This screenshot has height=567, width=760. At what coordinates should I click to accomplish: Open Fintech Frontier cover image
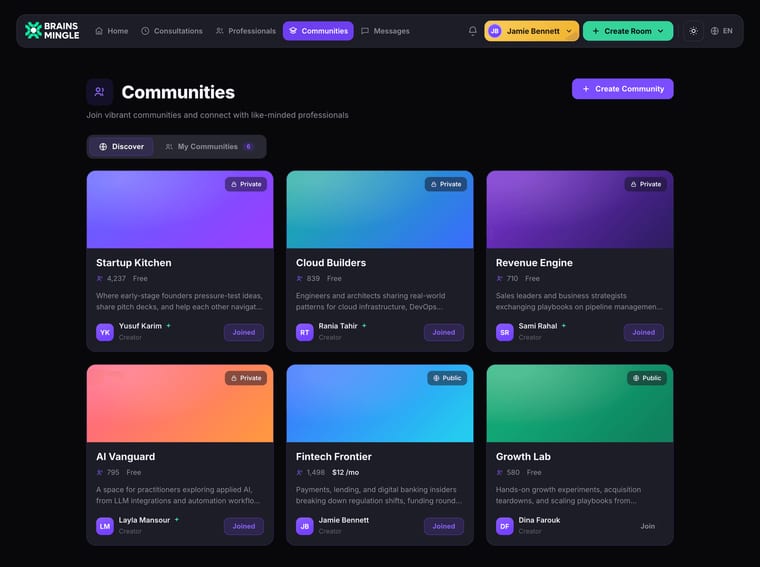[x=380, y=403]
